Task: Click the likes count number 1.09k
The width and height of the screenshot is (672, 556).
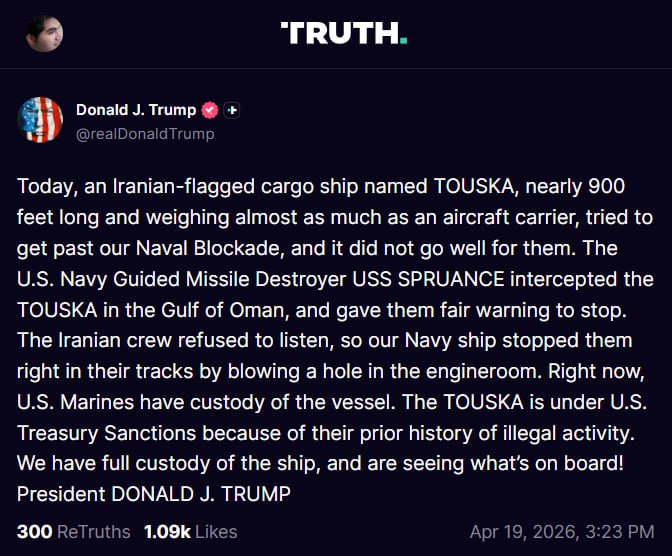Action: click(167, 531)
